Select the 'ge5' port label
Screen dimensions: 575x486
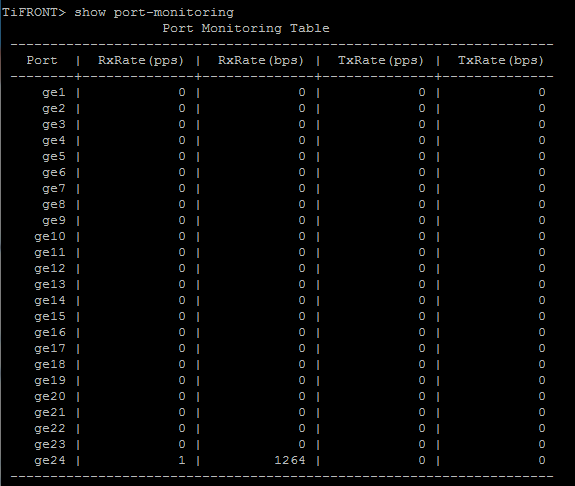(x=54, y=157)
